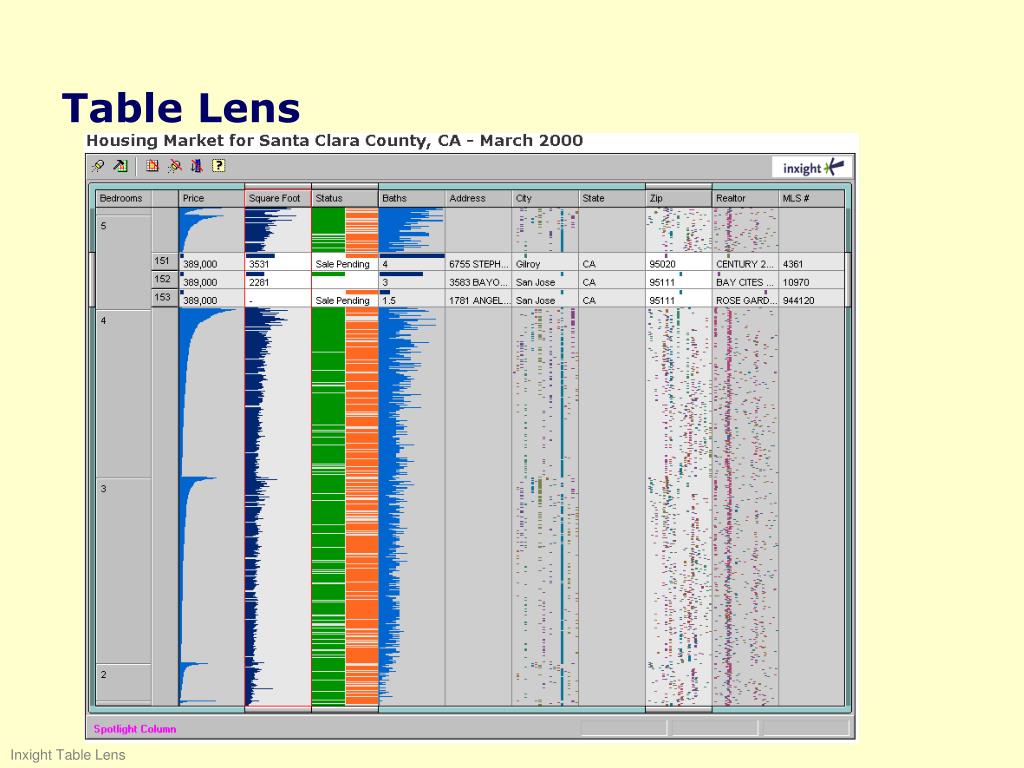This screenshot has width=1024, height=768.
Task: Click realtor BAY CITES...
Action: [745, 283]
